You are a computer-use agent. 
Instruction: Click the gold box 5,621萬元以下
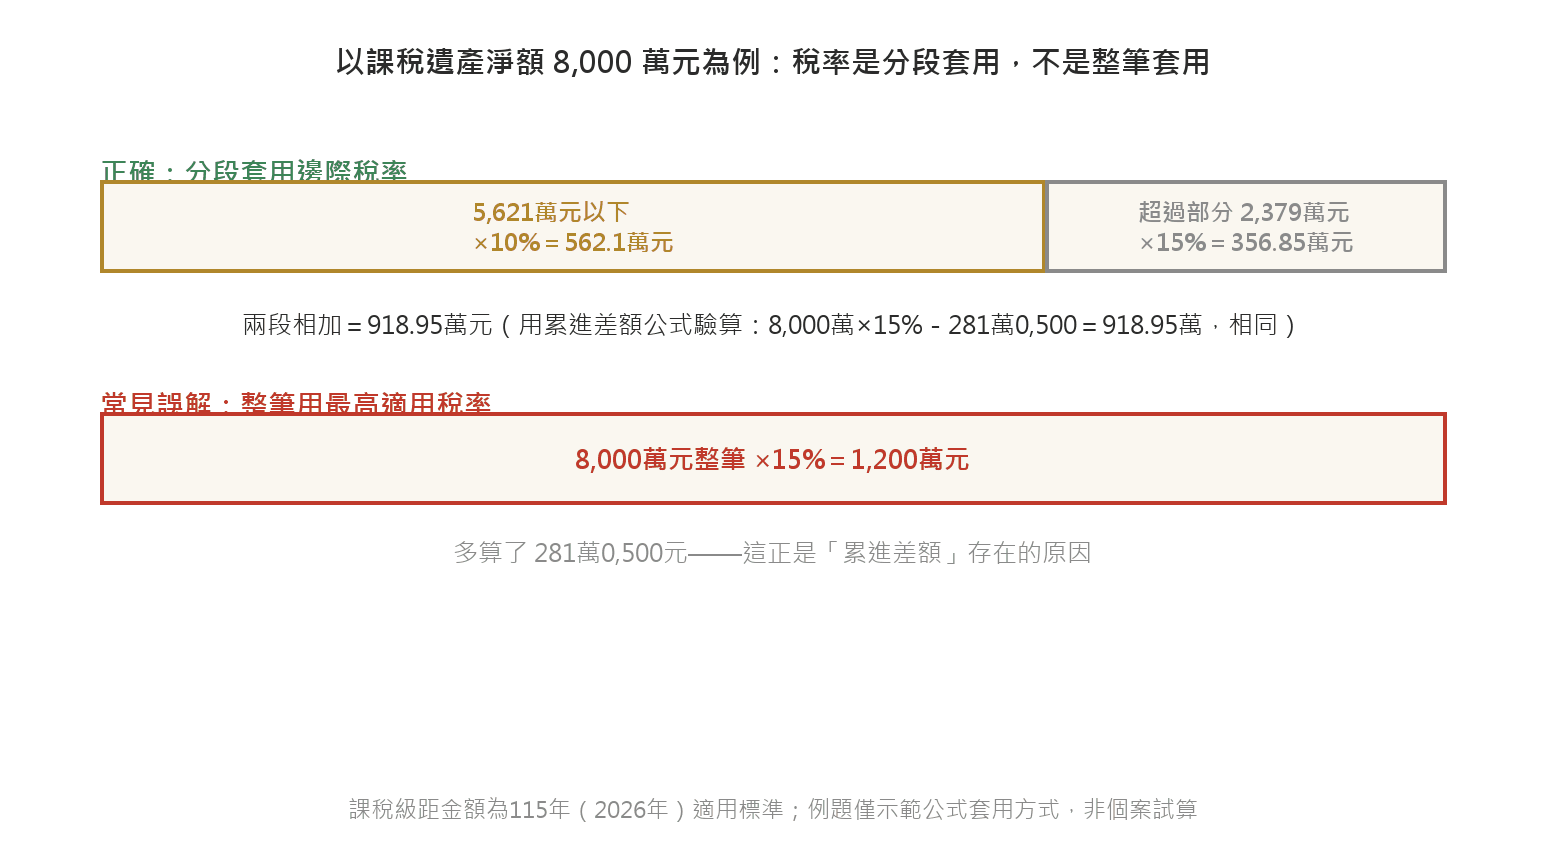[573, 227]
